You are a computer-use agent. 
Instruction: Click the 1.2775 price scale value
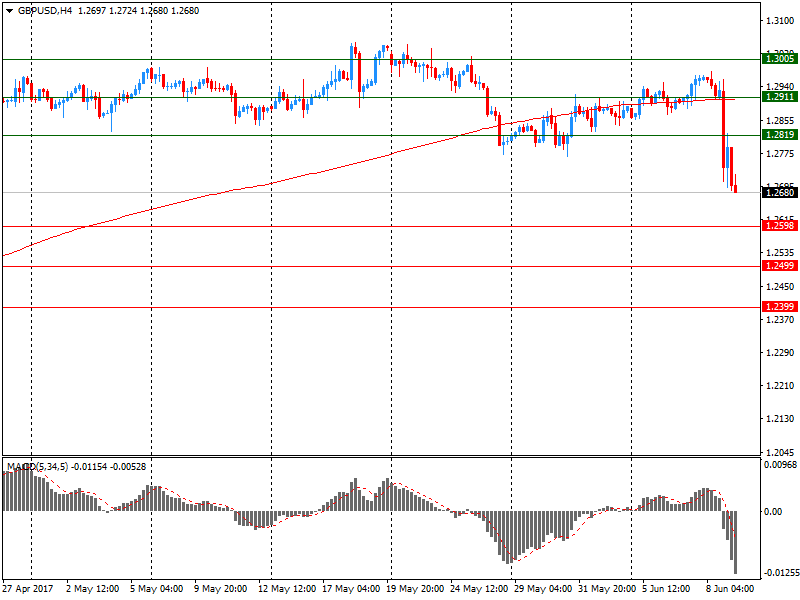coord(780,154)
